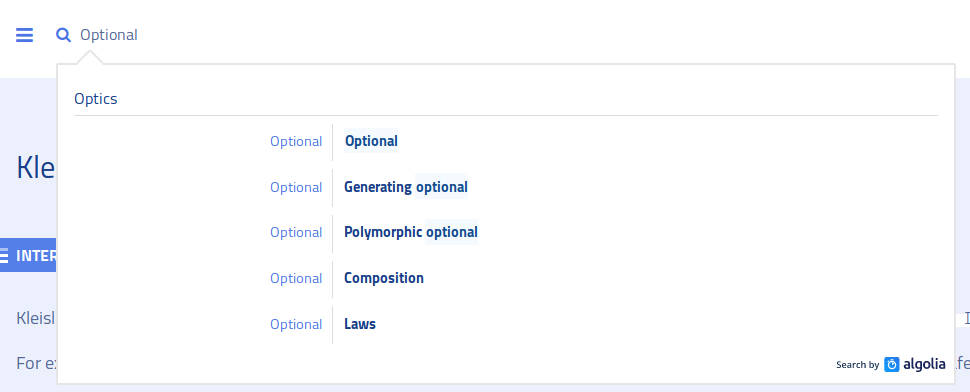Click the magnifier search icon
Image resolution: width=970 pixels, height=392 pixels.
click(63, 35)
